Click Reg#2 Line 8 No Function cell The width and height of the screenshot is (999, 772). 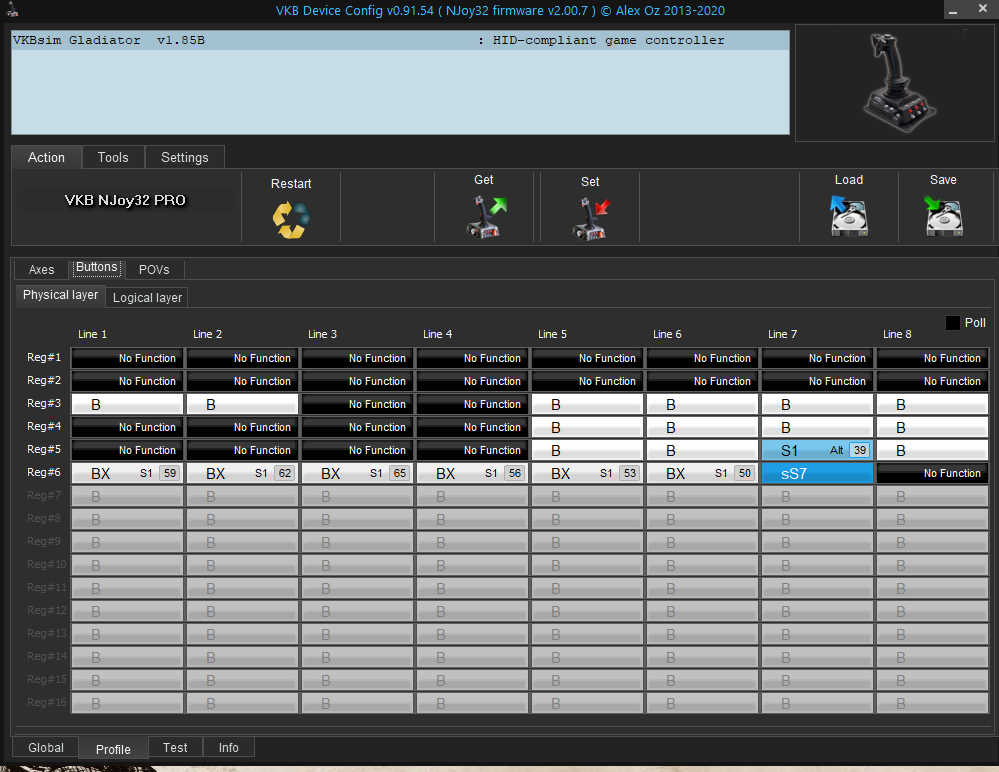click(x=933, y=382)
